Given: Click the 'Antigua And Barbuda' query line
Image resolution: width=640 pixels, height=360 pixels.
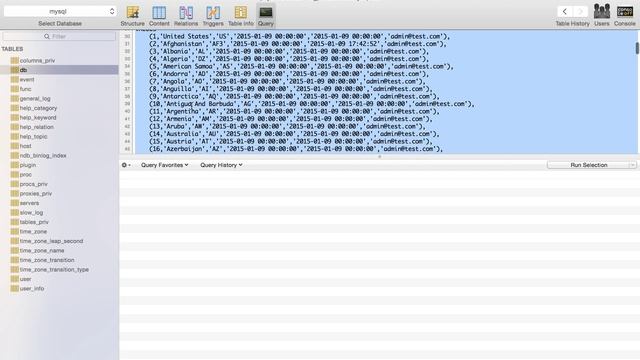Looking at the screenshot, I should [311, 104].
